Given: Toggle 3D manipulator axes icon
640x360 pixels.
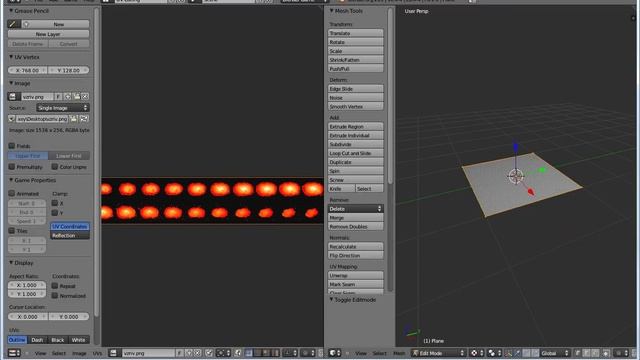Looking at the screenshot, I should point(509,353).
